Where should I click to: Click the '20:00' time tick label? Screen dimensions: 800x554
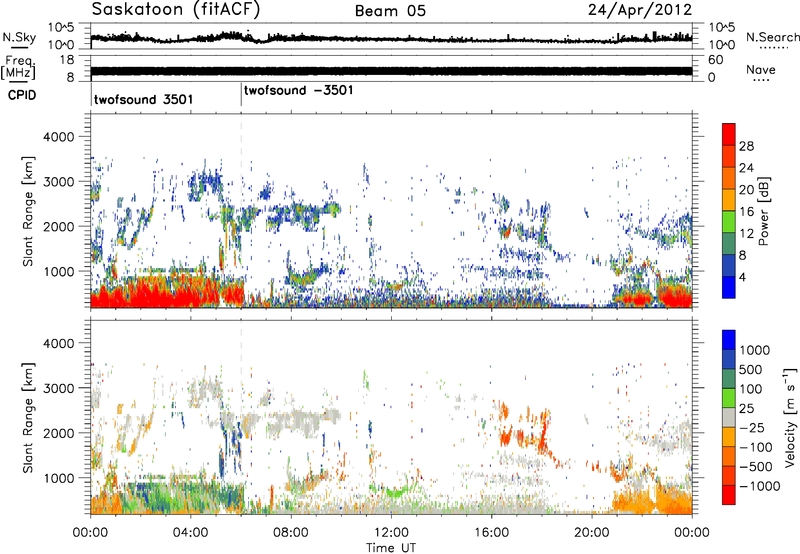click(x=591, y=533)
